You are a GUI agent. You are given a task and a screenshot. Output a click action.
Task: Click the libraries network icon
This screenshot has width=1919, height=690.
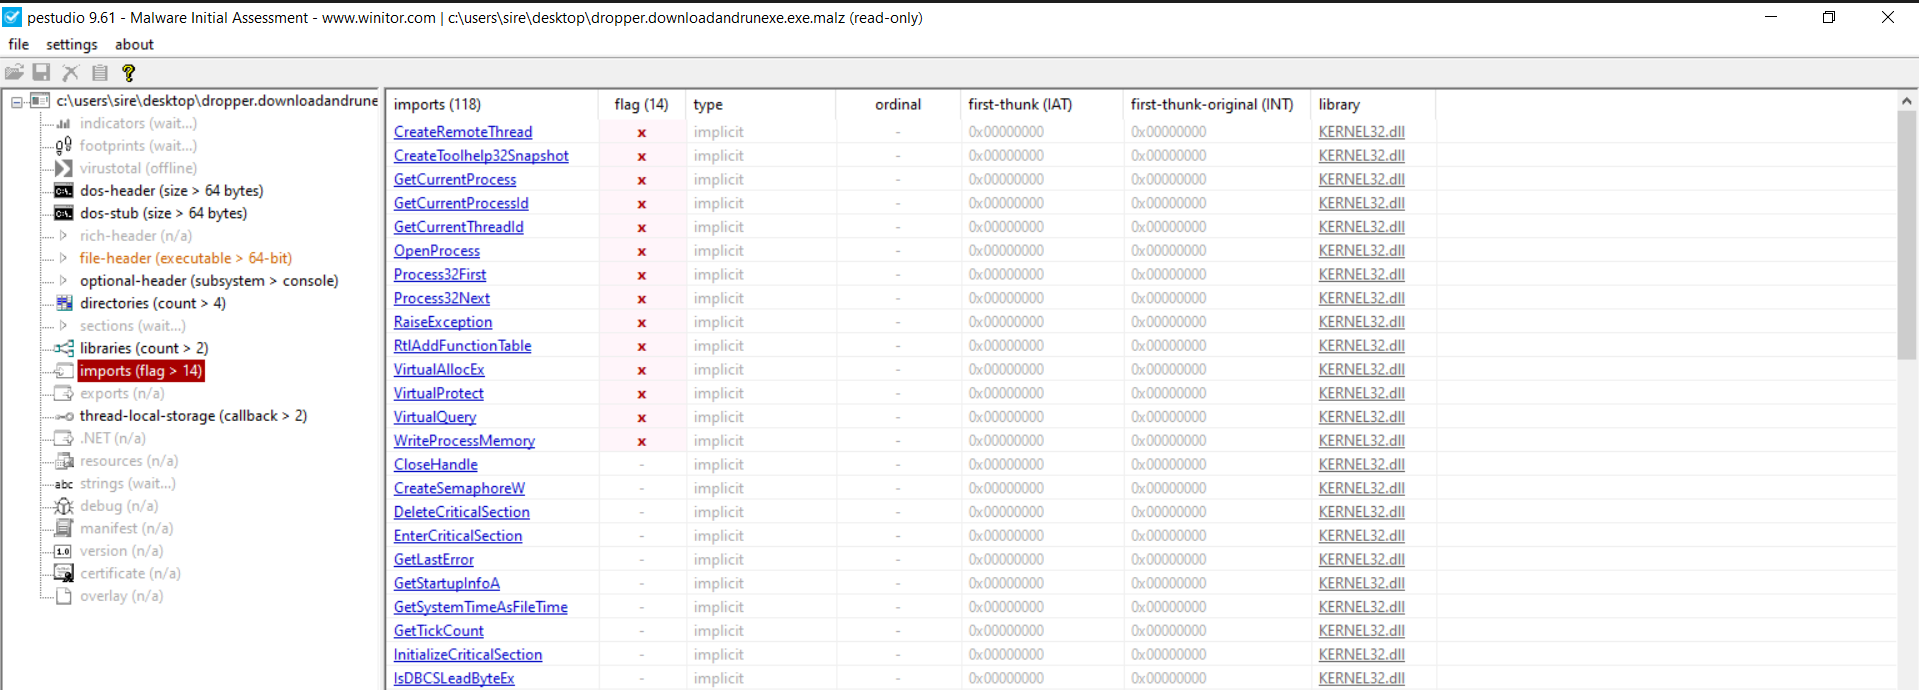63,348
